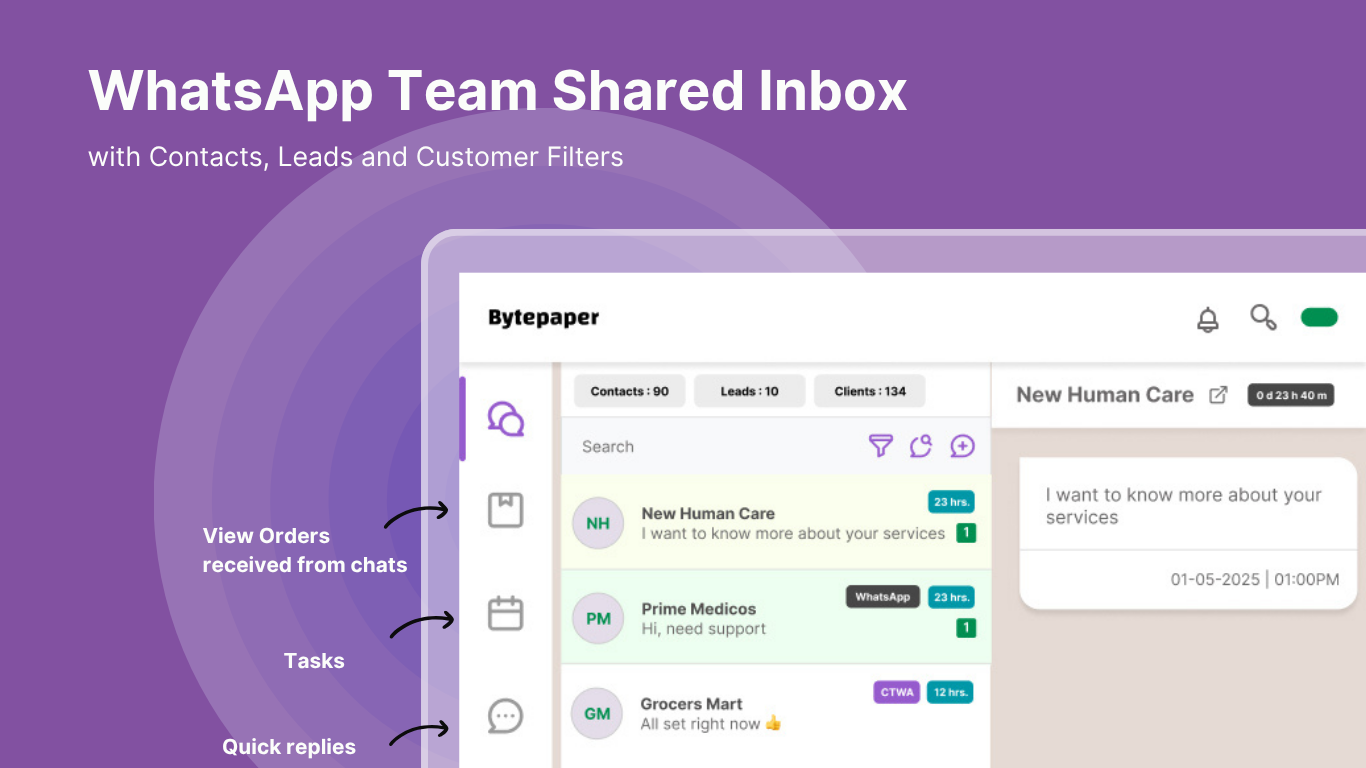
Task: Click the 12 hrs. badge on Grocers Mart
Action: pos(950,692)
